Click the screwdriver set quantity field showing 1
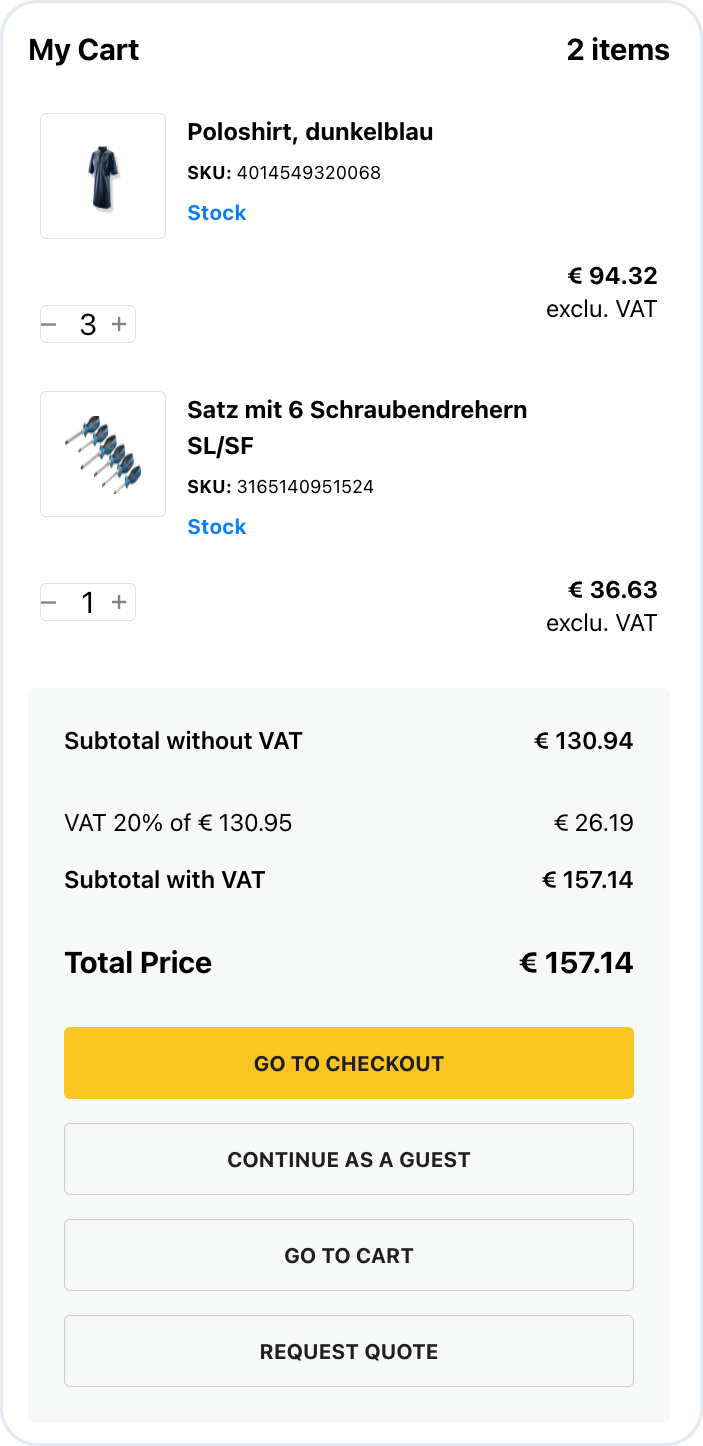703x1446 pixels. (x=87, y=602)
